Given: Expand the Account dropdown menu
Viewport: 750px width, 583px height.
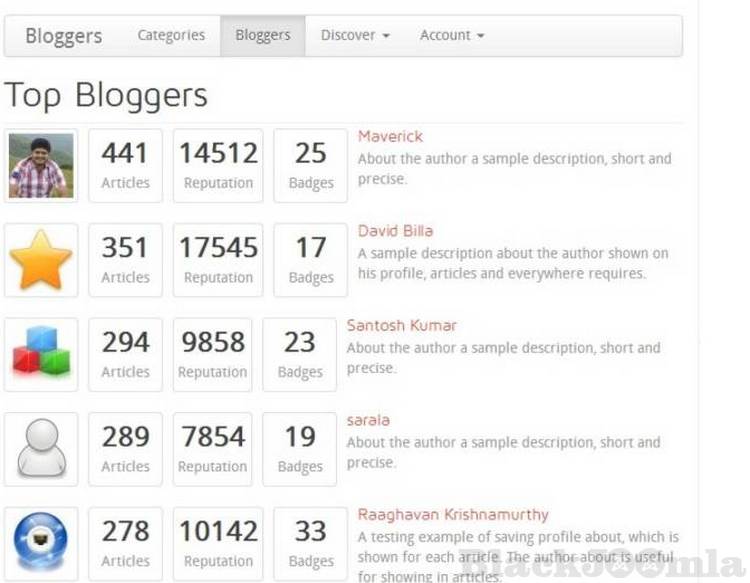Looking at the screenshot, I should point(452,35).
